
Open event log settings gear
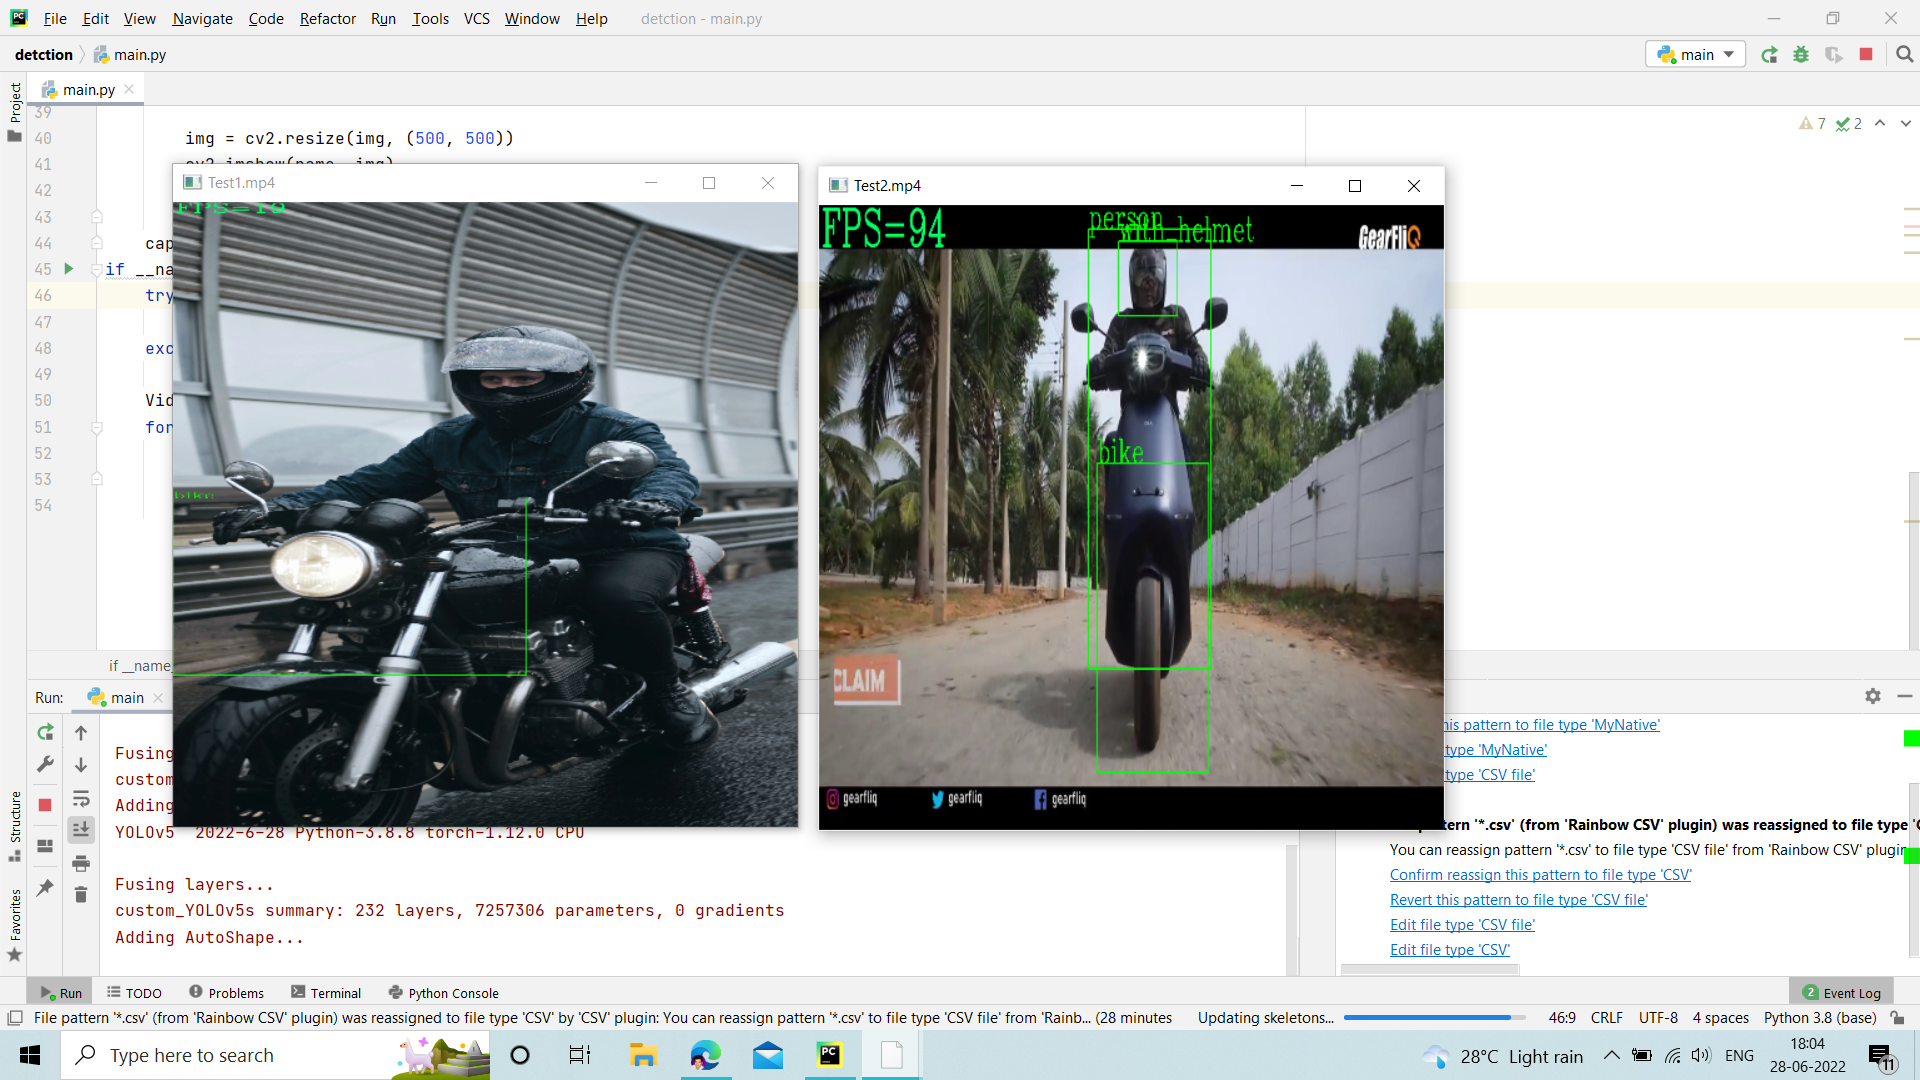pos(1873,696)
